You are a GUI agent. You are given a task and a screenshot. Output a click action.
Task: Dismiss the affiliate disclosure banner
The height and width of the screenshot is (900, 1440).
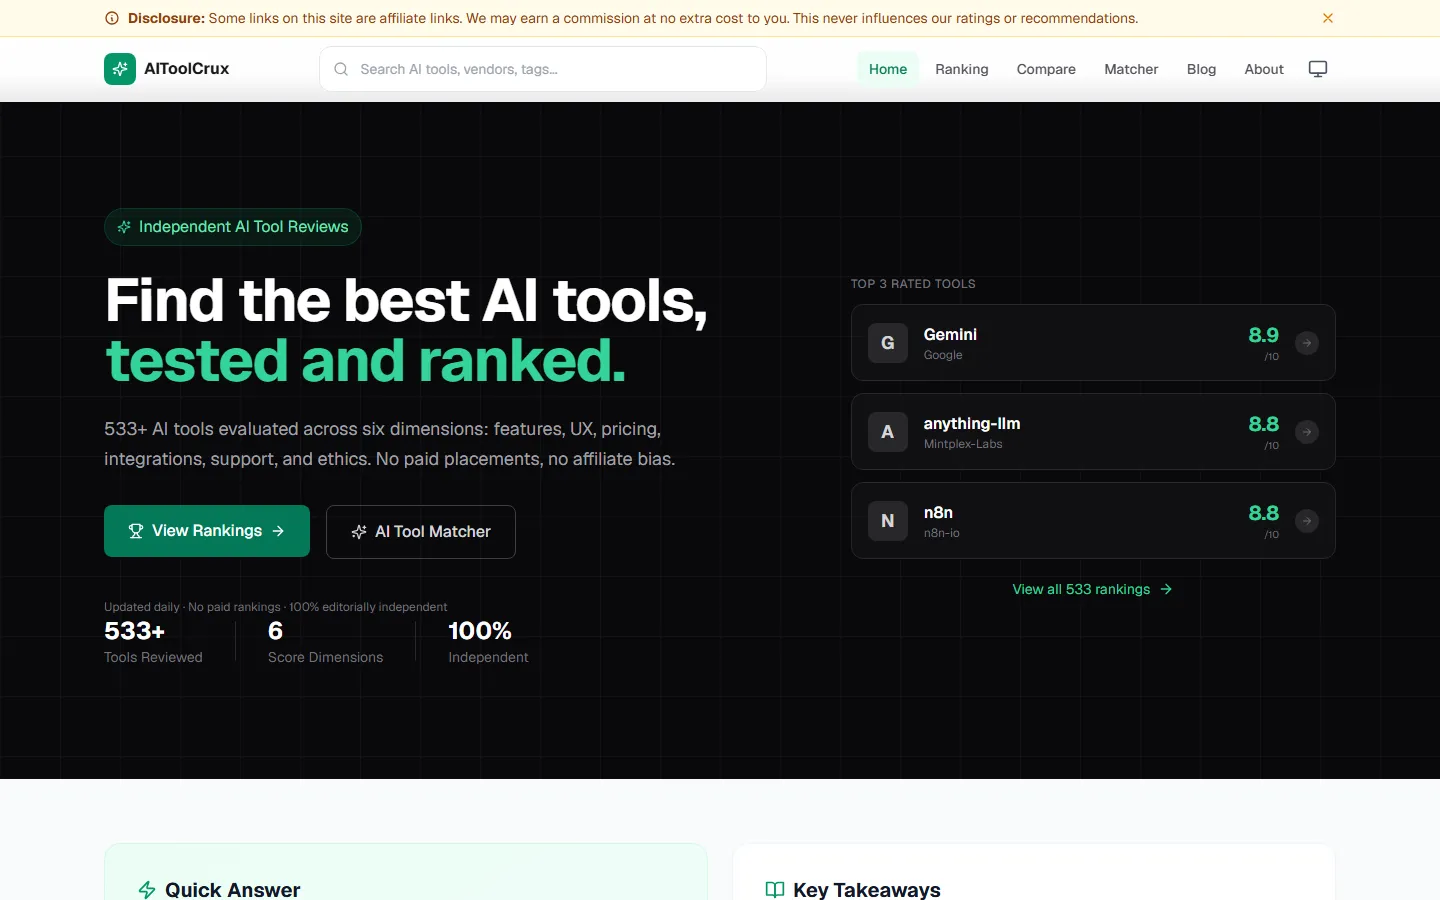pyautogui.click(x=1328, y=18)
